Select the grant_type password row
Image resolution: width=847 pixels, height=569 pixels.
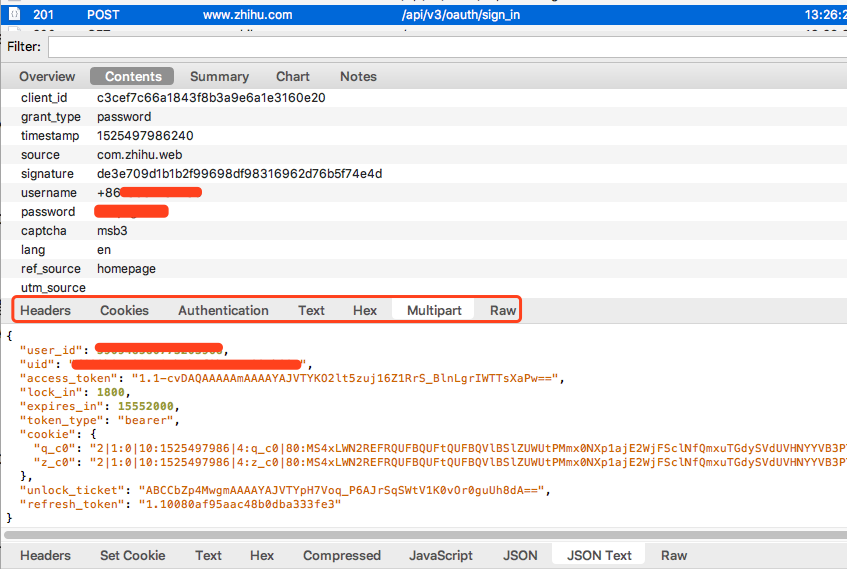tap(424, 117)
